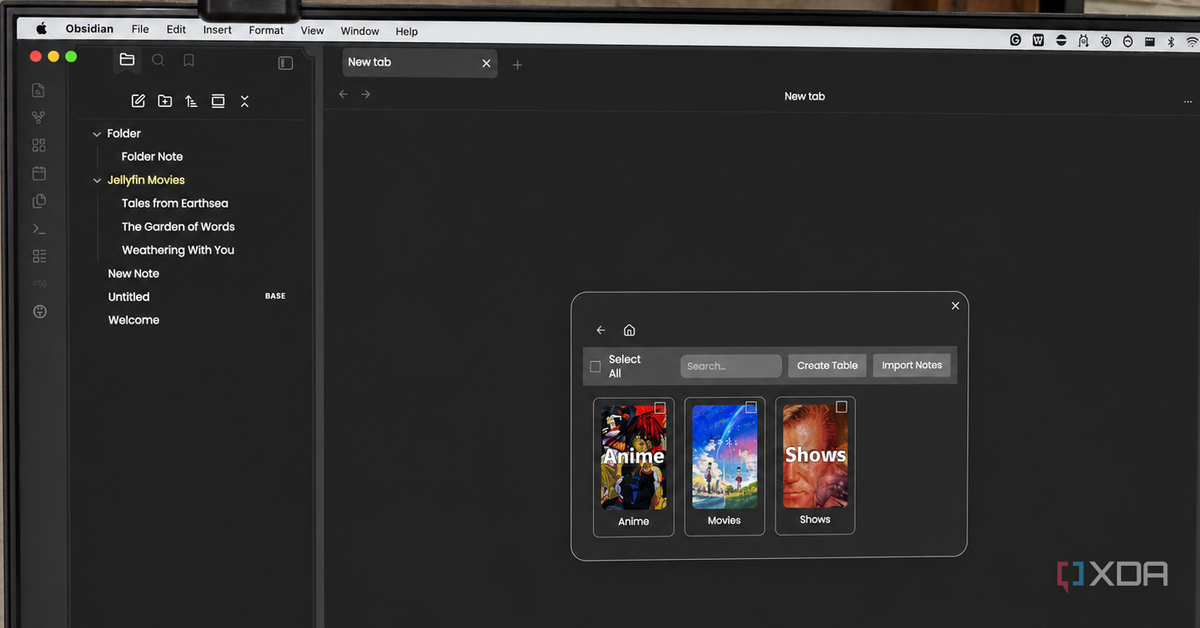Open the View menu
The width and height of the screenshot is (1200, 628).
[312, 31]
